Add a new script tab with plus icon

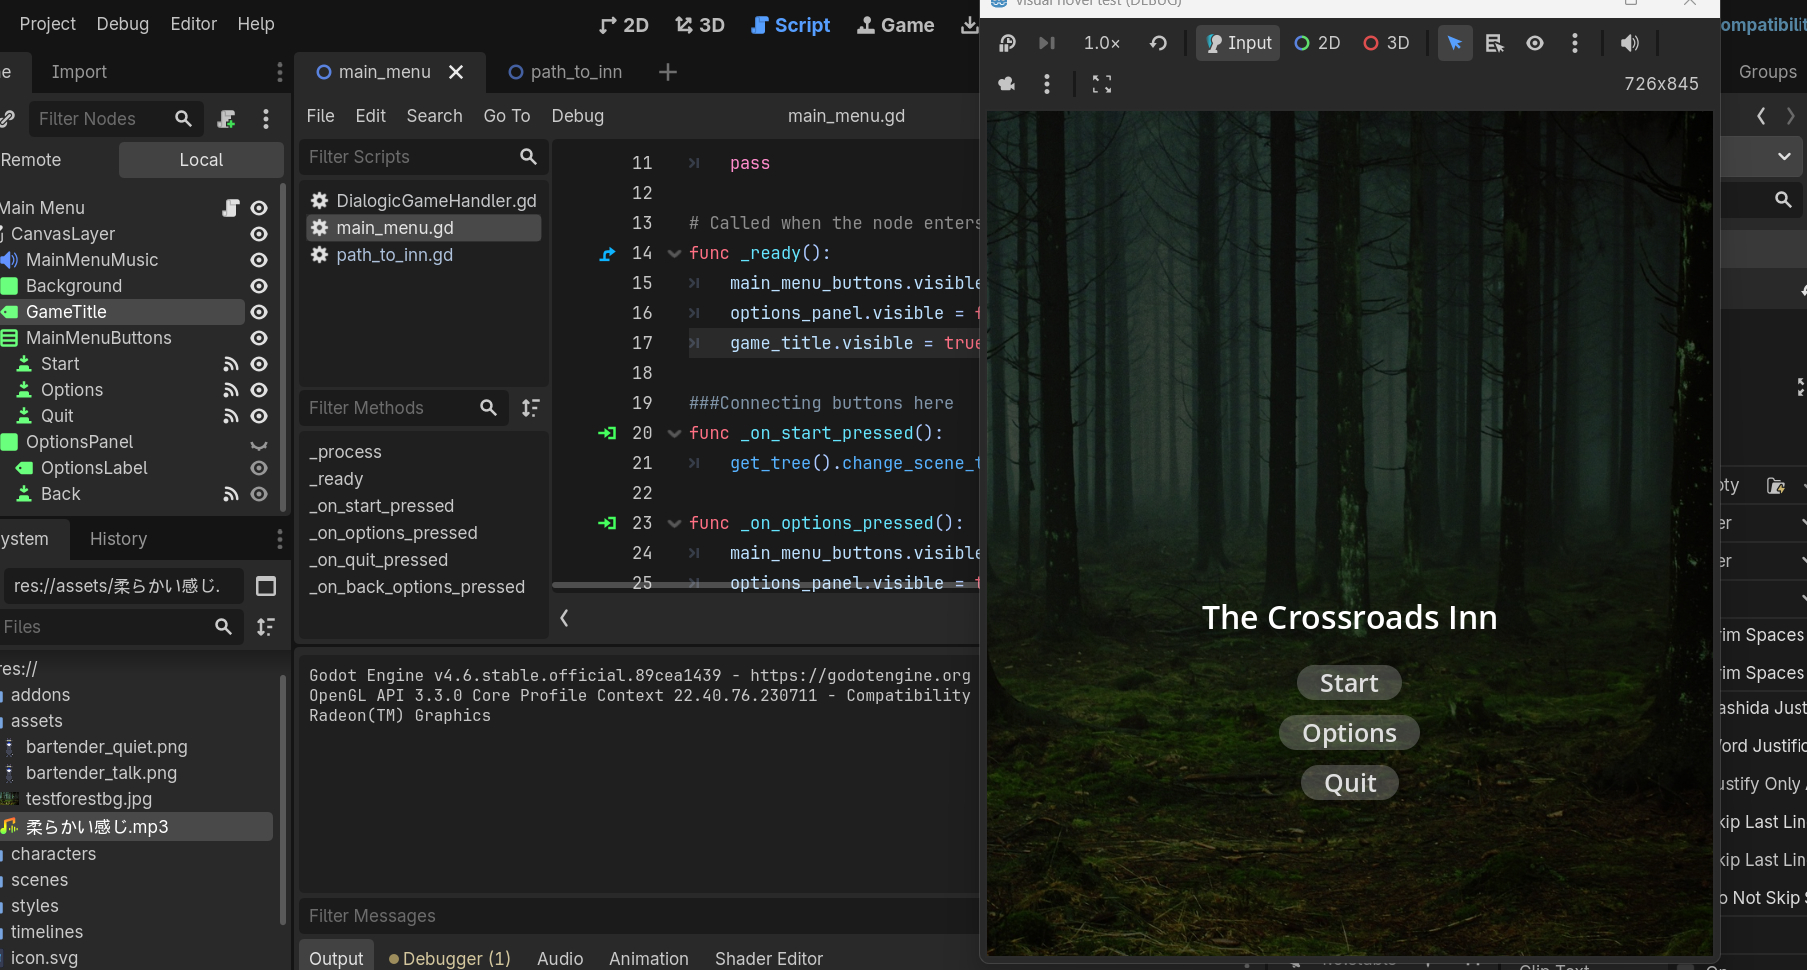(x=668, y=72)
